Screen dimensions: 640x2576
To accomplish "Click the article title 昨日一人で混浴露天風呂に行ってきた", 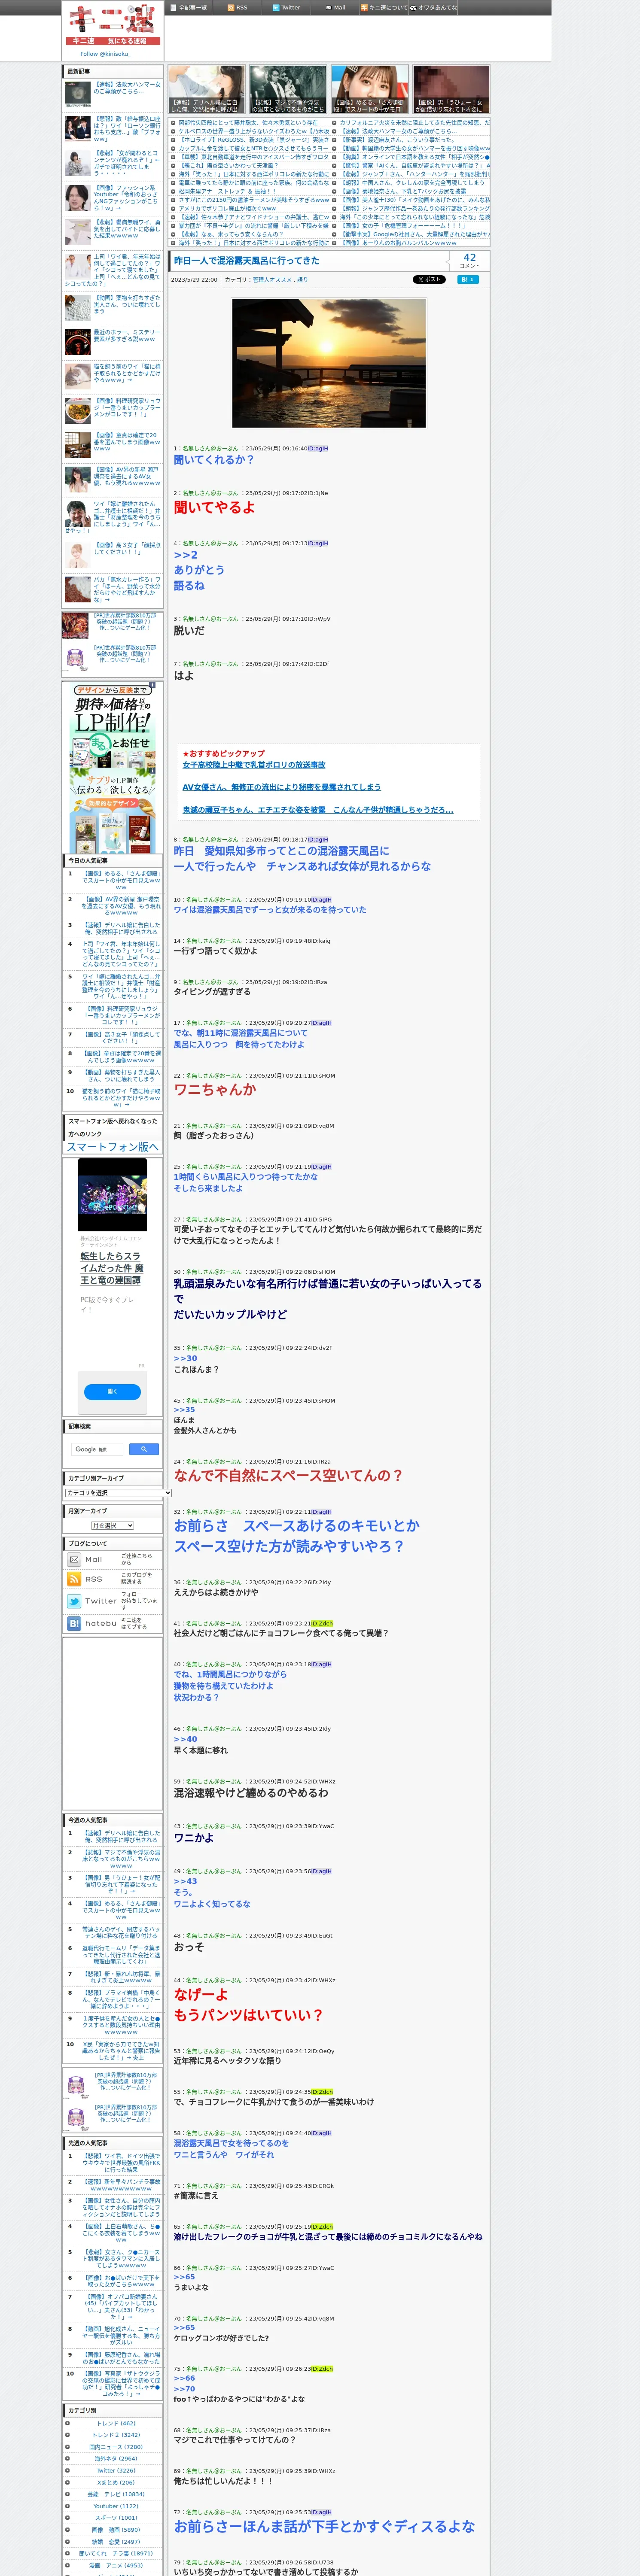I will pyautogui.click(x=247, y=260).
